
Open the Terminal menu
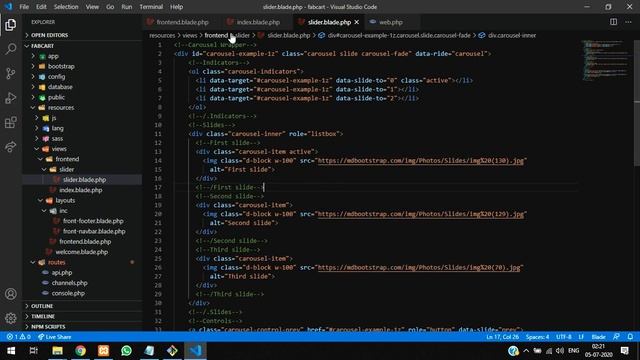point(151,7)
